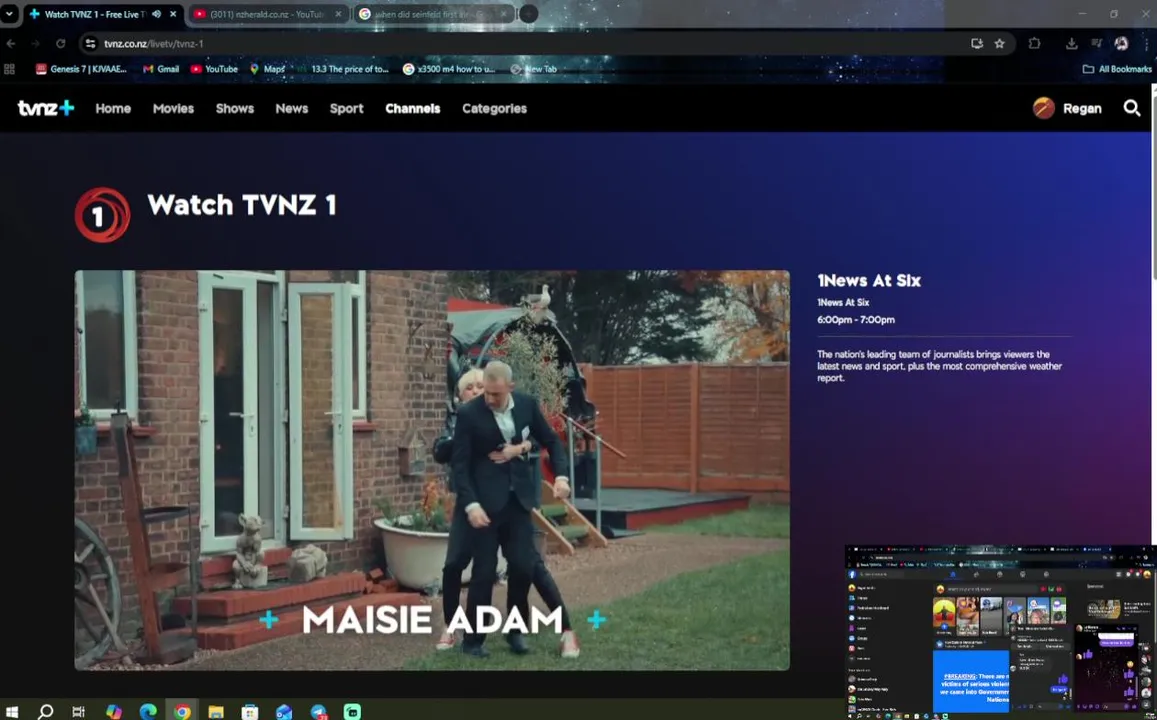Click the 6:00pm - 7:00pm time text
The width and height of the screenshot is (1157, 720).
856,319
